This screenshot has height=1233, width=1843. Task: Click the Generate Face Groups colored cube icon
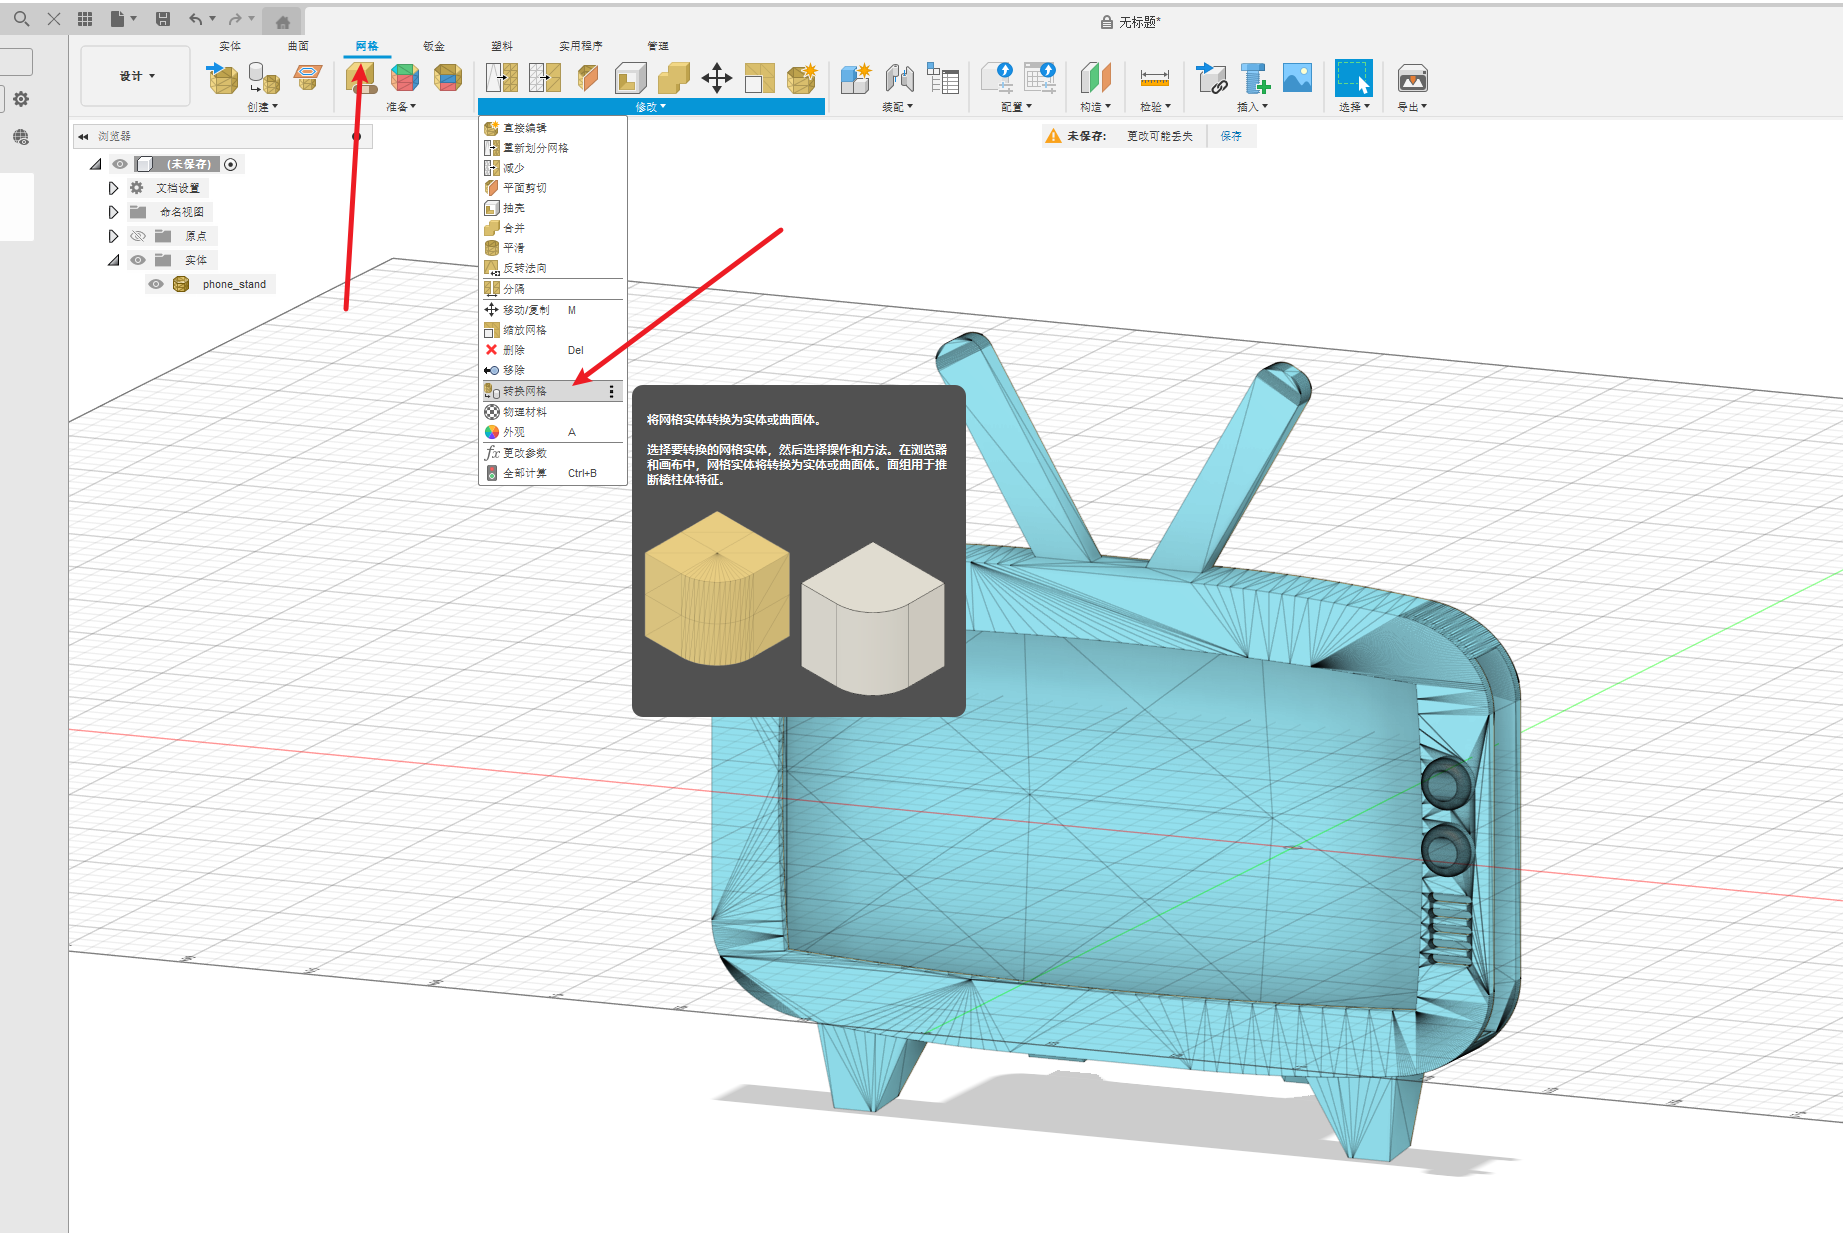[x=404, y=78]
